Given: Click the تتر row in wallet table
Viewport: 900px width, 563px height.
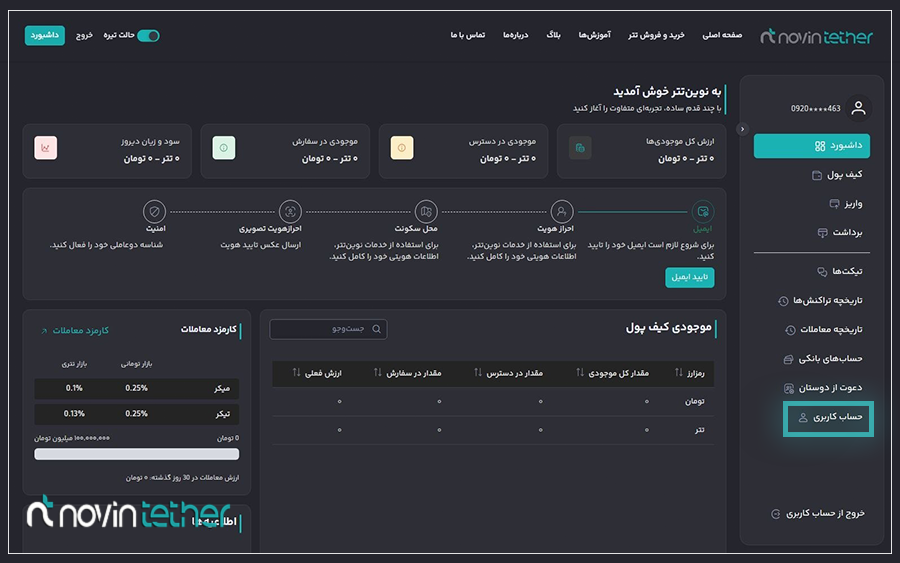Looking at the screenshot, I should [493, 430].
